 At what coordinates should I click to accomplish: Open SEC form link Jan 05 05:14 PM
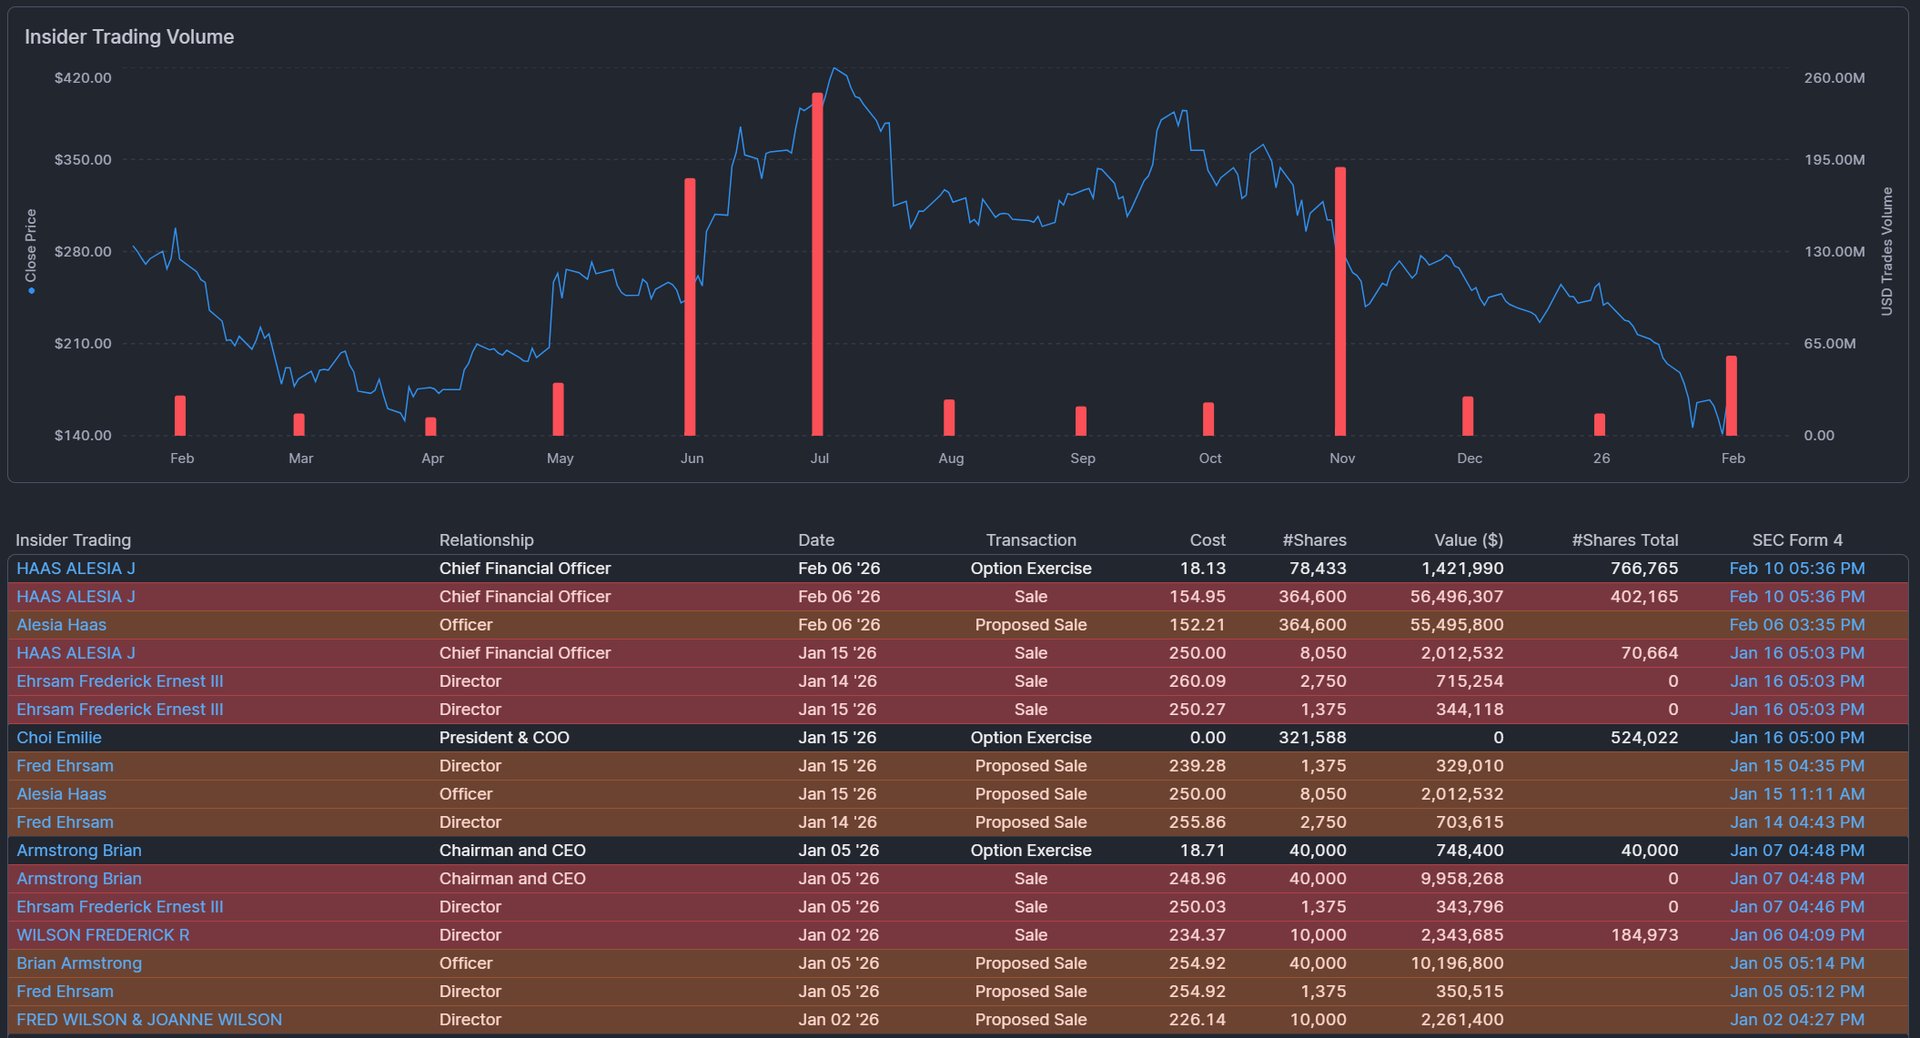(x=1797, y=963)
